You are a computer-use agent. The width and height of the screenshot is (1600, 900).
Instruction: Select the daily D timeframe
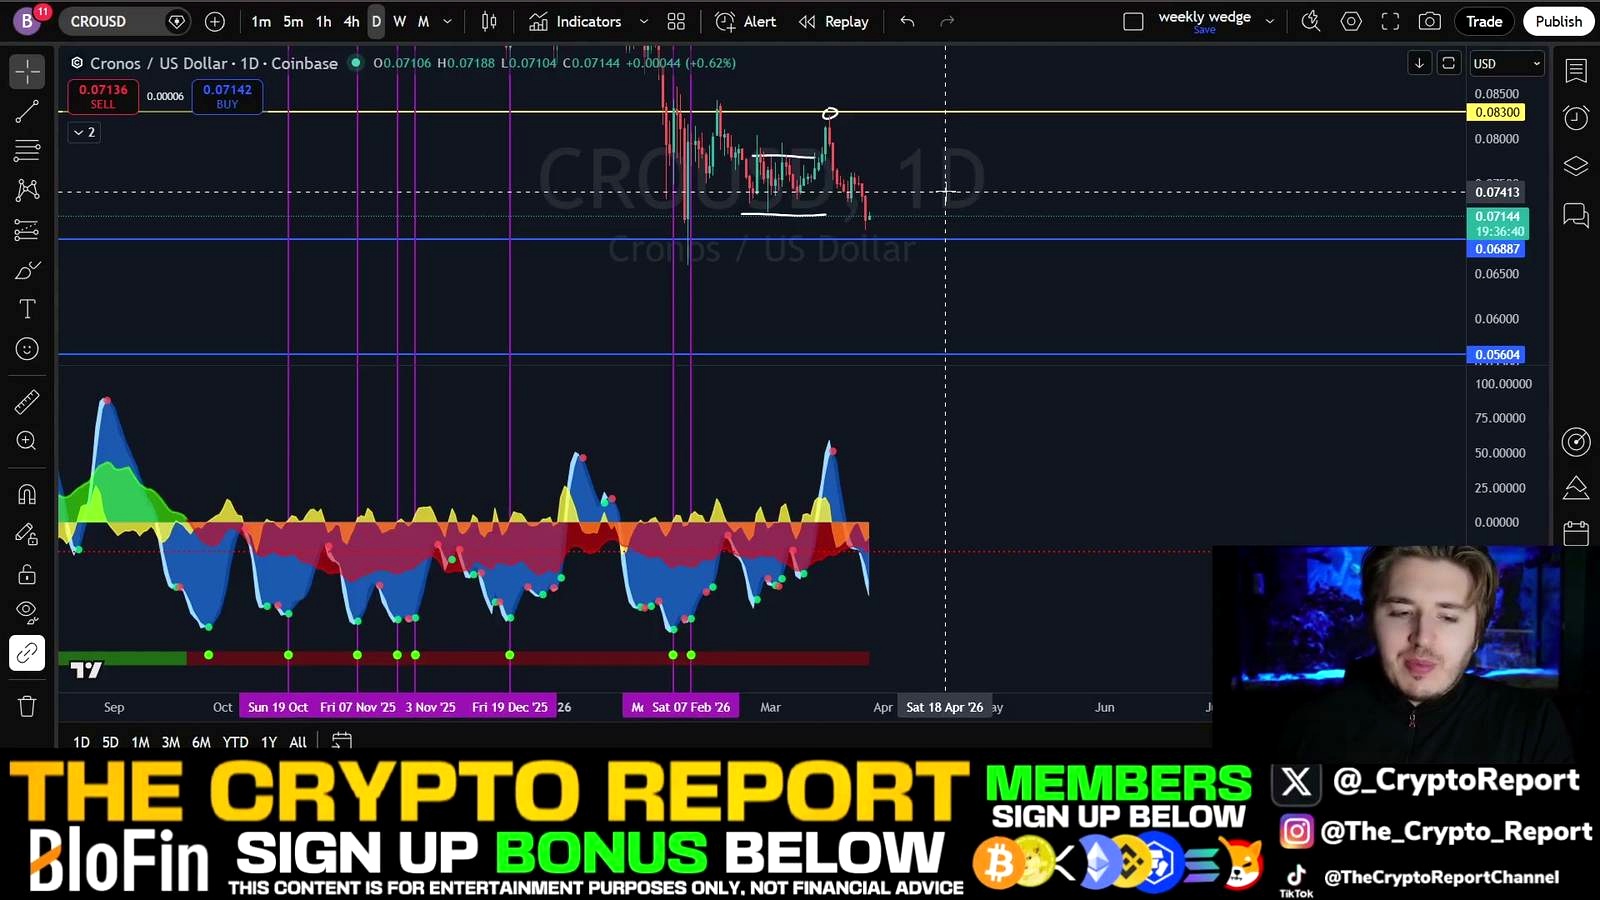376,21
